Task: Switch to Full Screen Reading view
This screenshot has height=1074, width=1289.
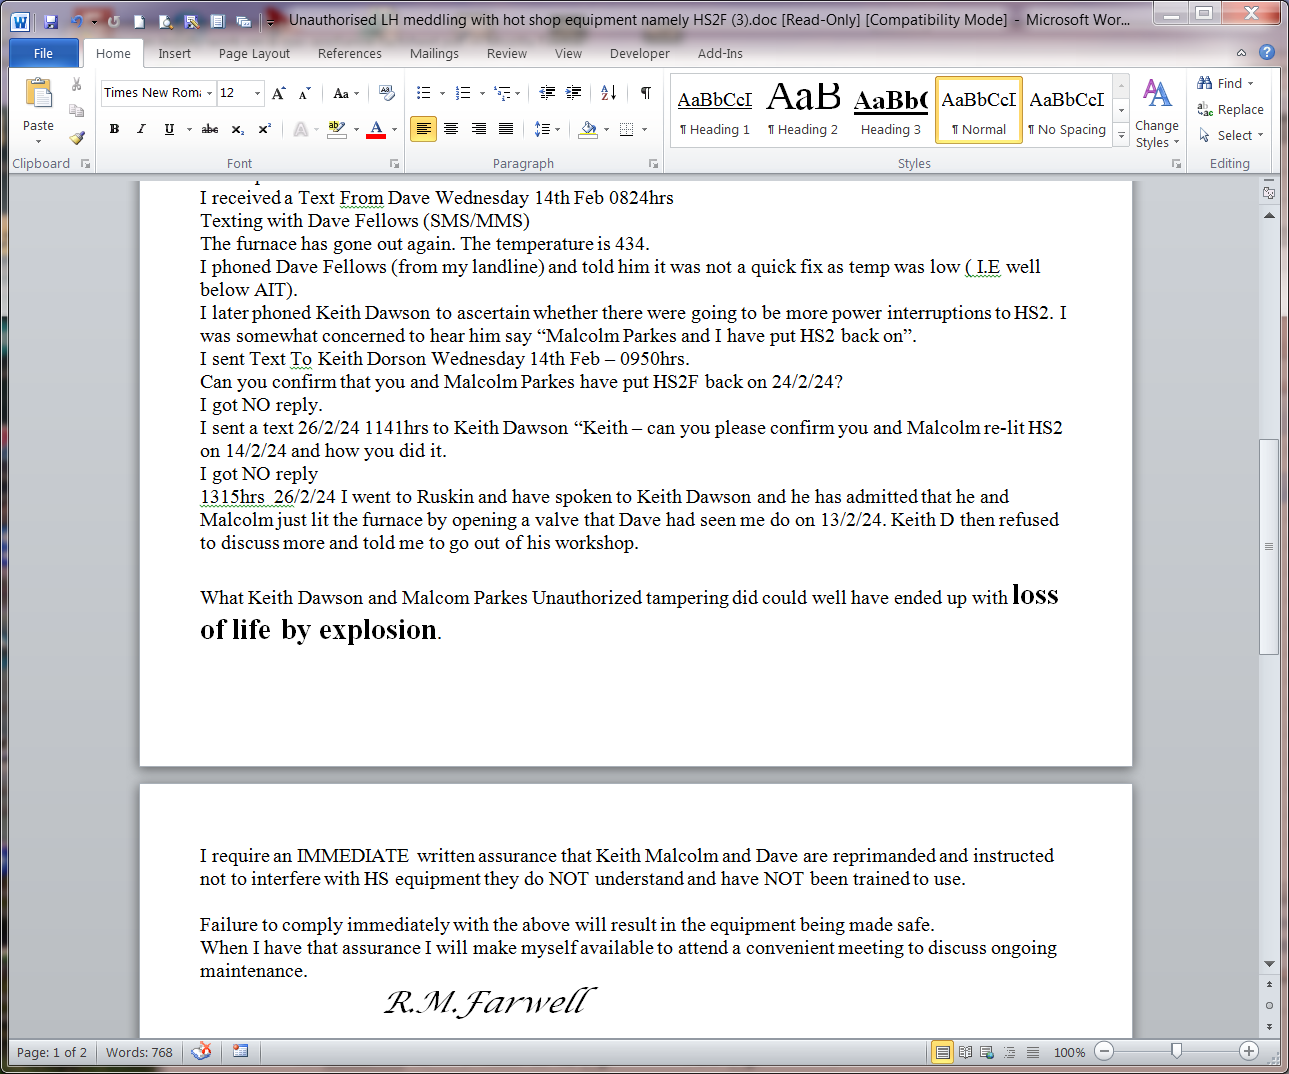Action: coord(965,1052)
